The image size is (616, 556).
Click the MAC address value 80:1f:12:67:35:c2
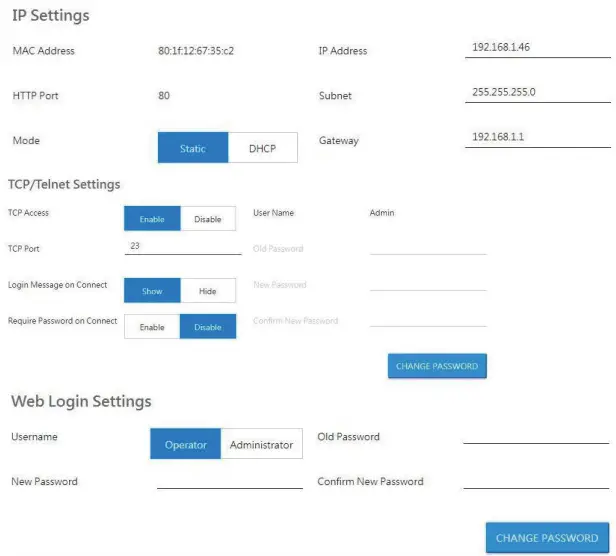coord(196,51)
